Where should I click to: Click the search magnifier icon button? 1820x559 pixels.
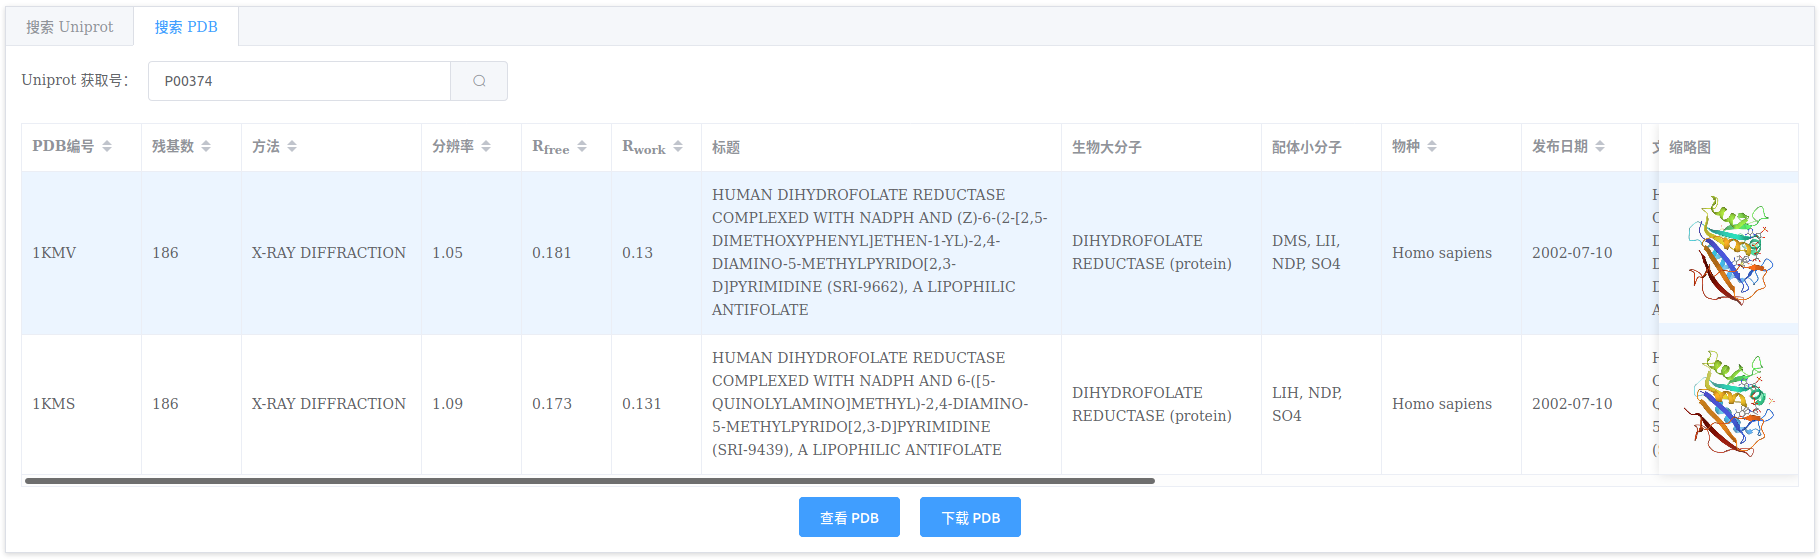[479, 81]
